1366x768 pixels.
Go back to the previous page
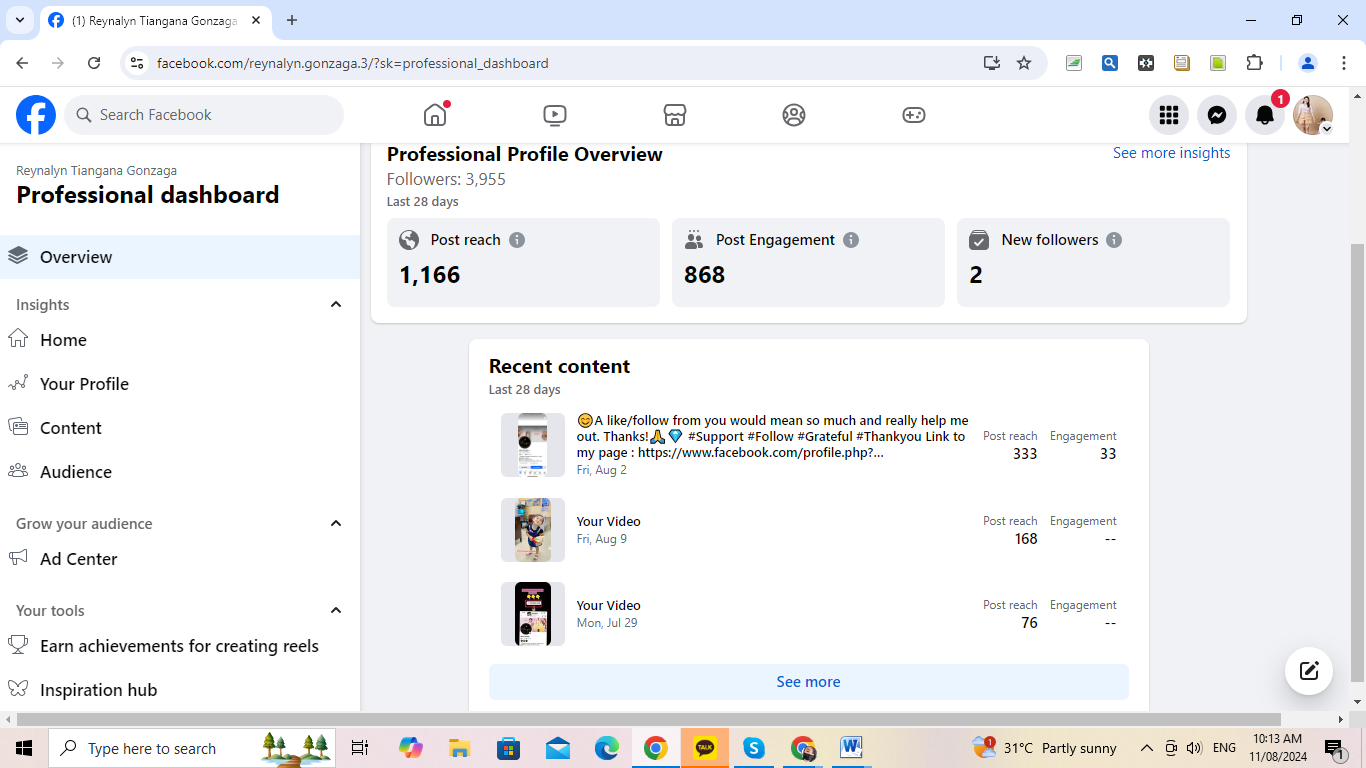[x=23, y=63]
